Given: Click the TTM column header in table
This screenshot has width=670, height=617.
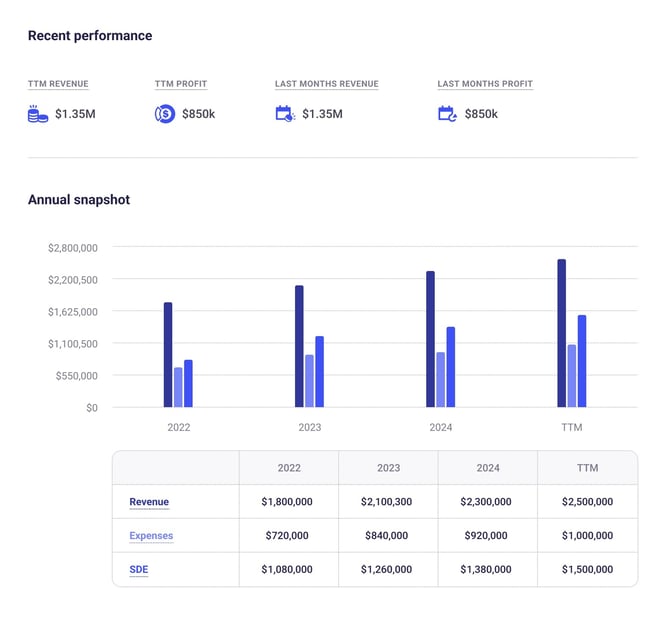Looking at the screenshot, I should pos(587,468).
